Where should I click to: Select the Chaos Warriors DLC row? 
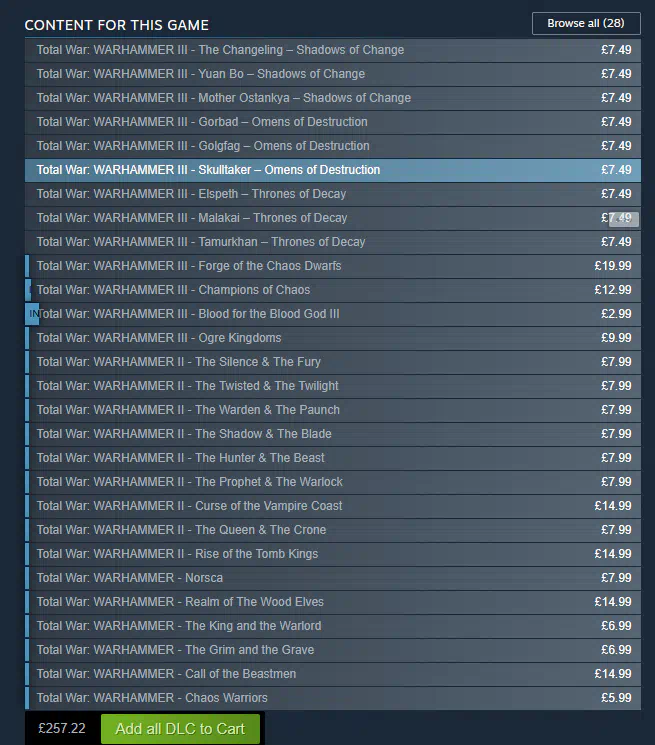332,698
